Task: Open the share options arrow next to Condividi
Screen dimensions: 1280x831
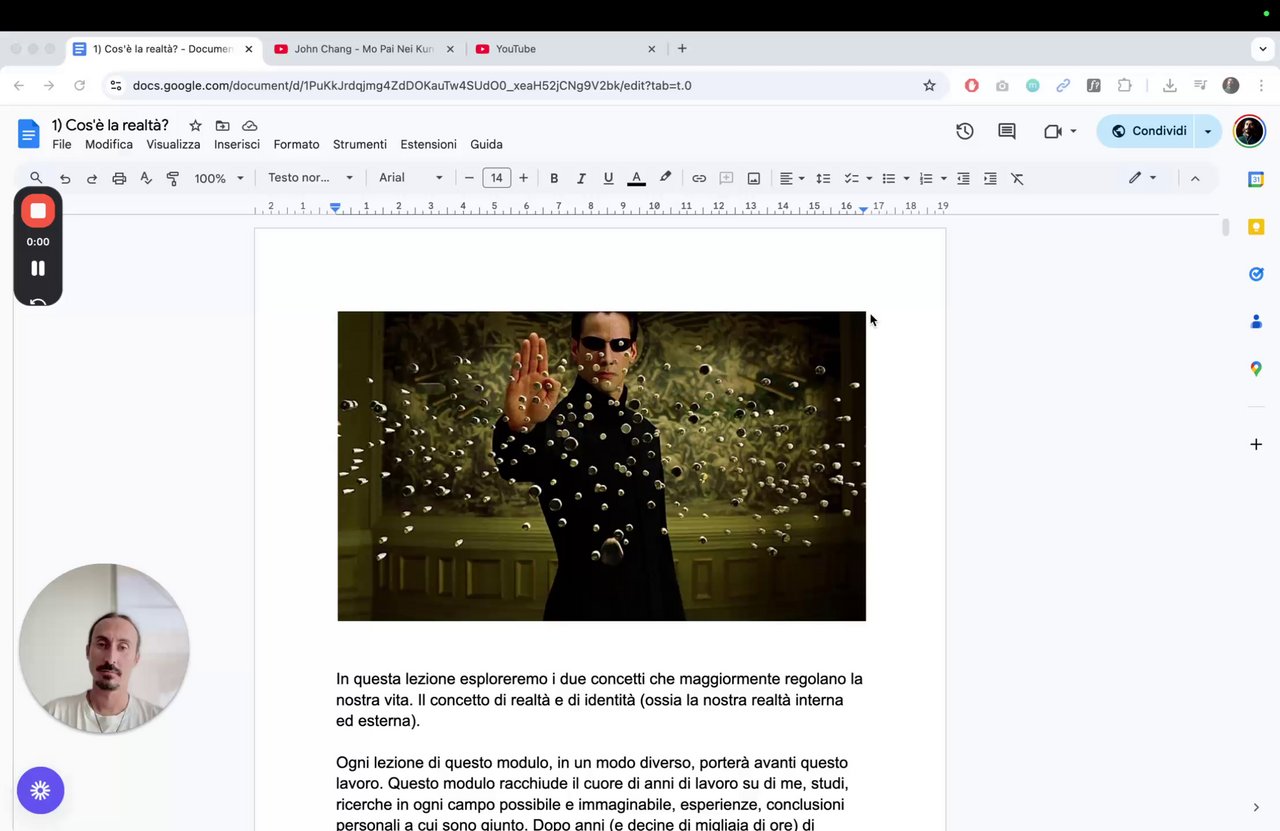Action: click(x=1208, y=131)
